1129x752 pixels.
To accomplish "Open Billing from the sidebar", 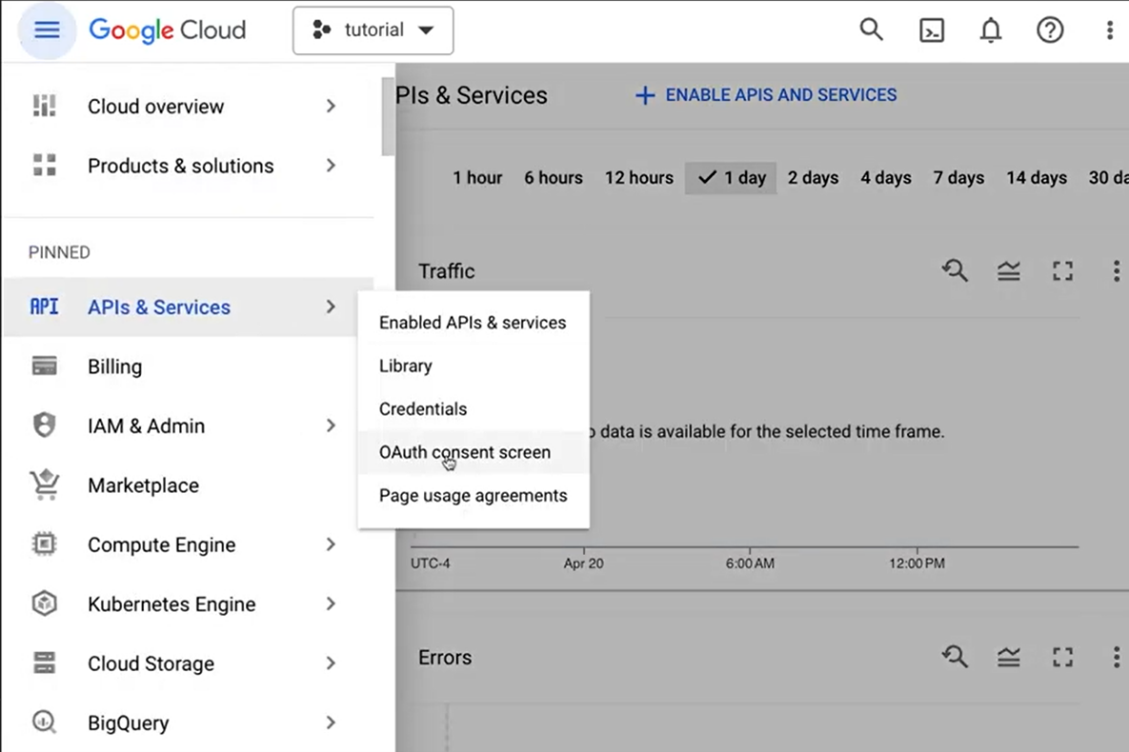I will 114,367.
